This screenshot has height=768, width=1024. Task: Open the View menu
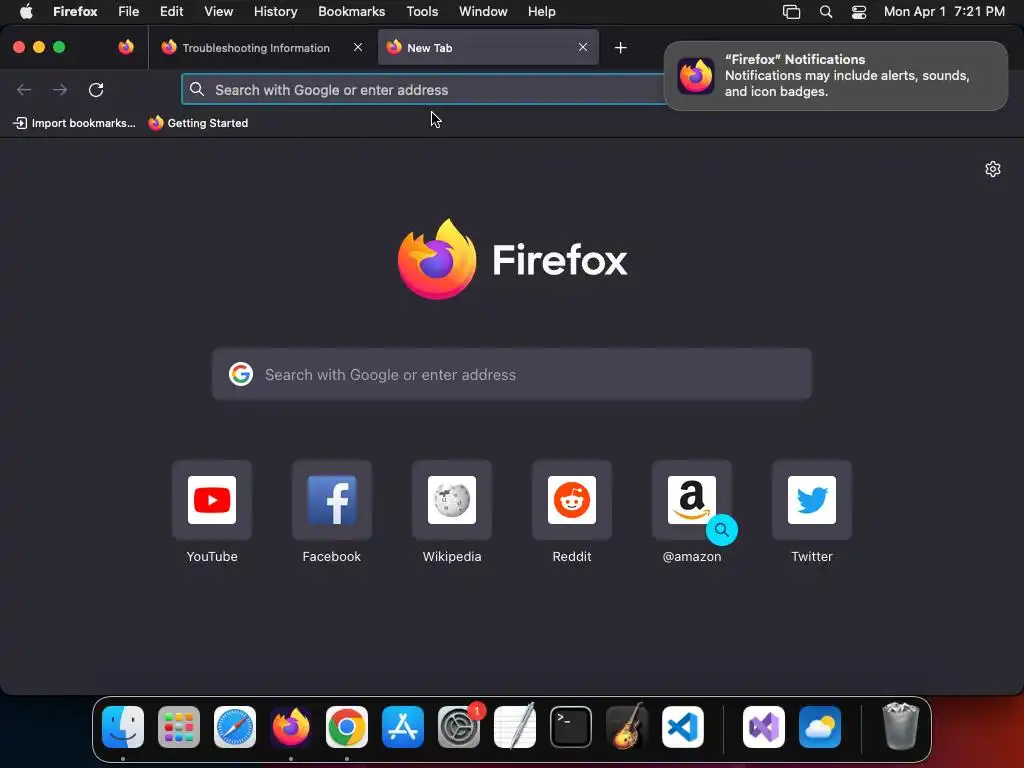click(x=218, y=12)
